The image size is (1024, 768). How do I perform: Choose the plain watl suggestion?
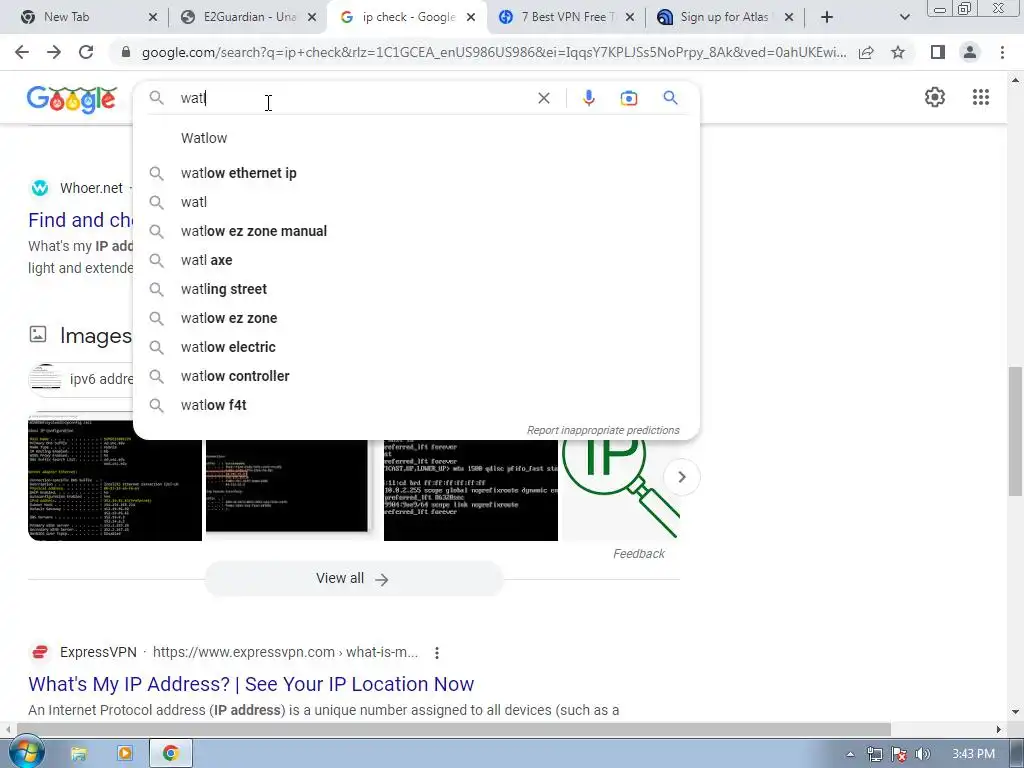click(x=416, y=202)
